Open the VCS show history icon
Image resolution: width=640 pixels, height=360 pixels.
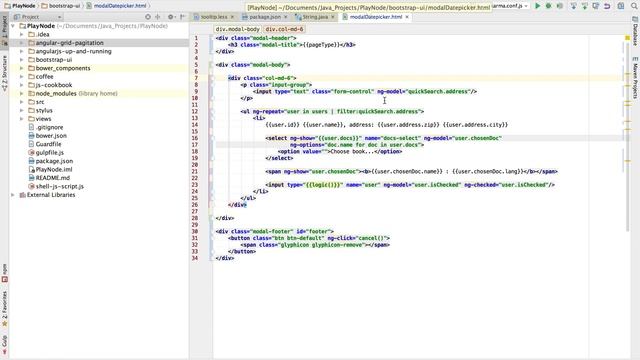[596, 6]
